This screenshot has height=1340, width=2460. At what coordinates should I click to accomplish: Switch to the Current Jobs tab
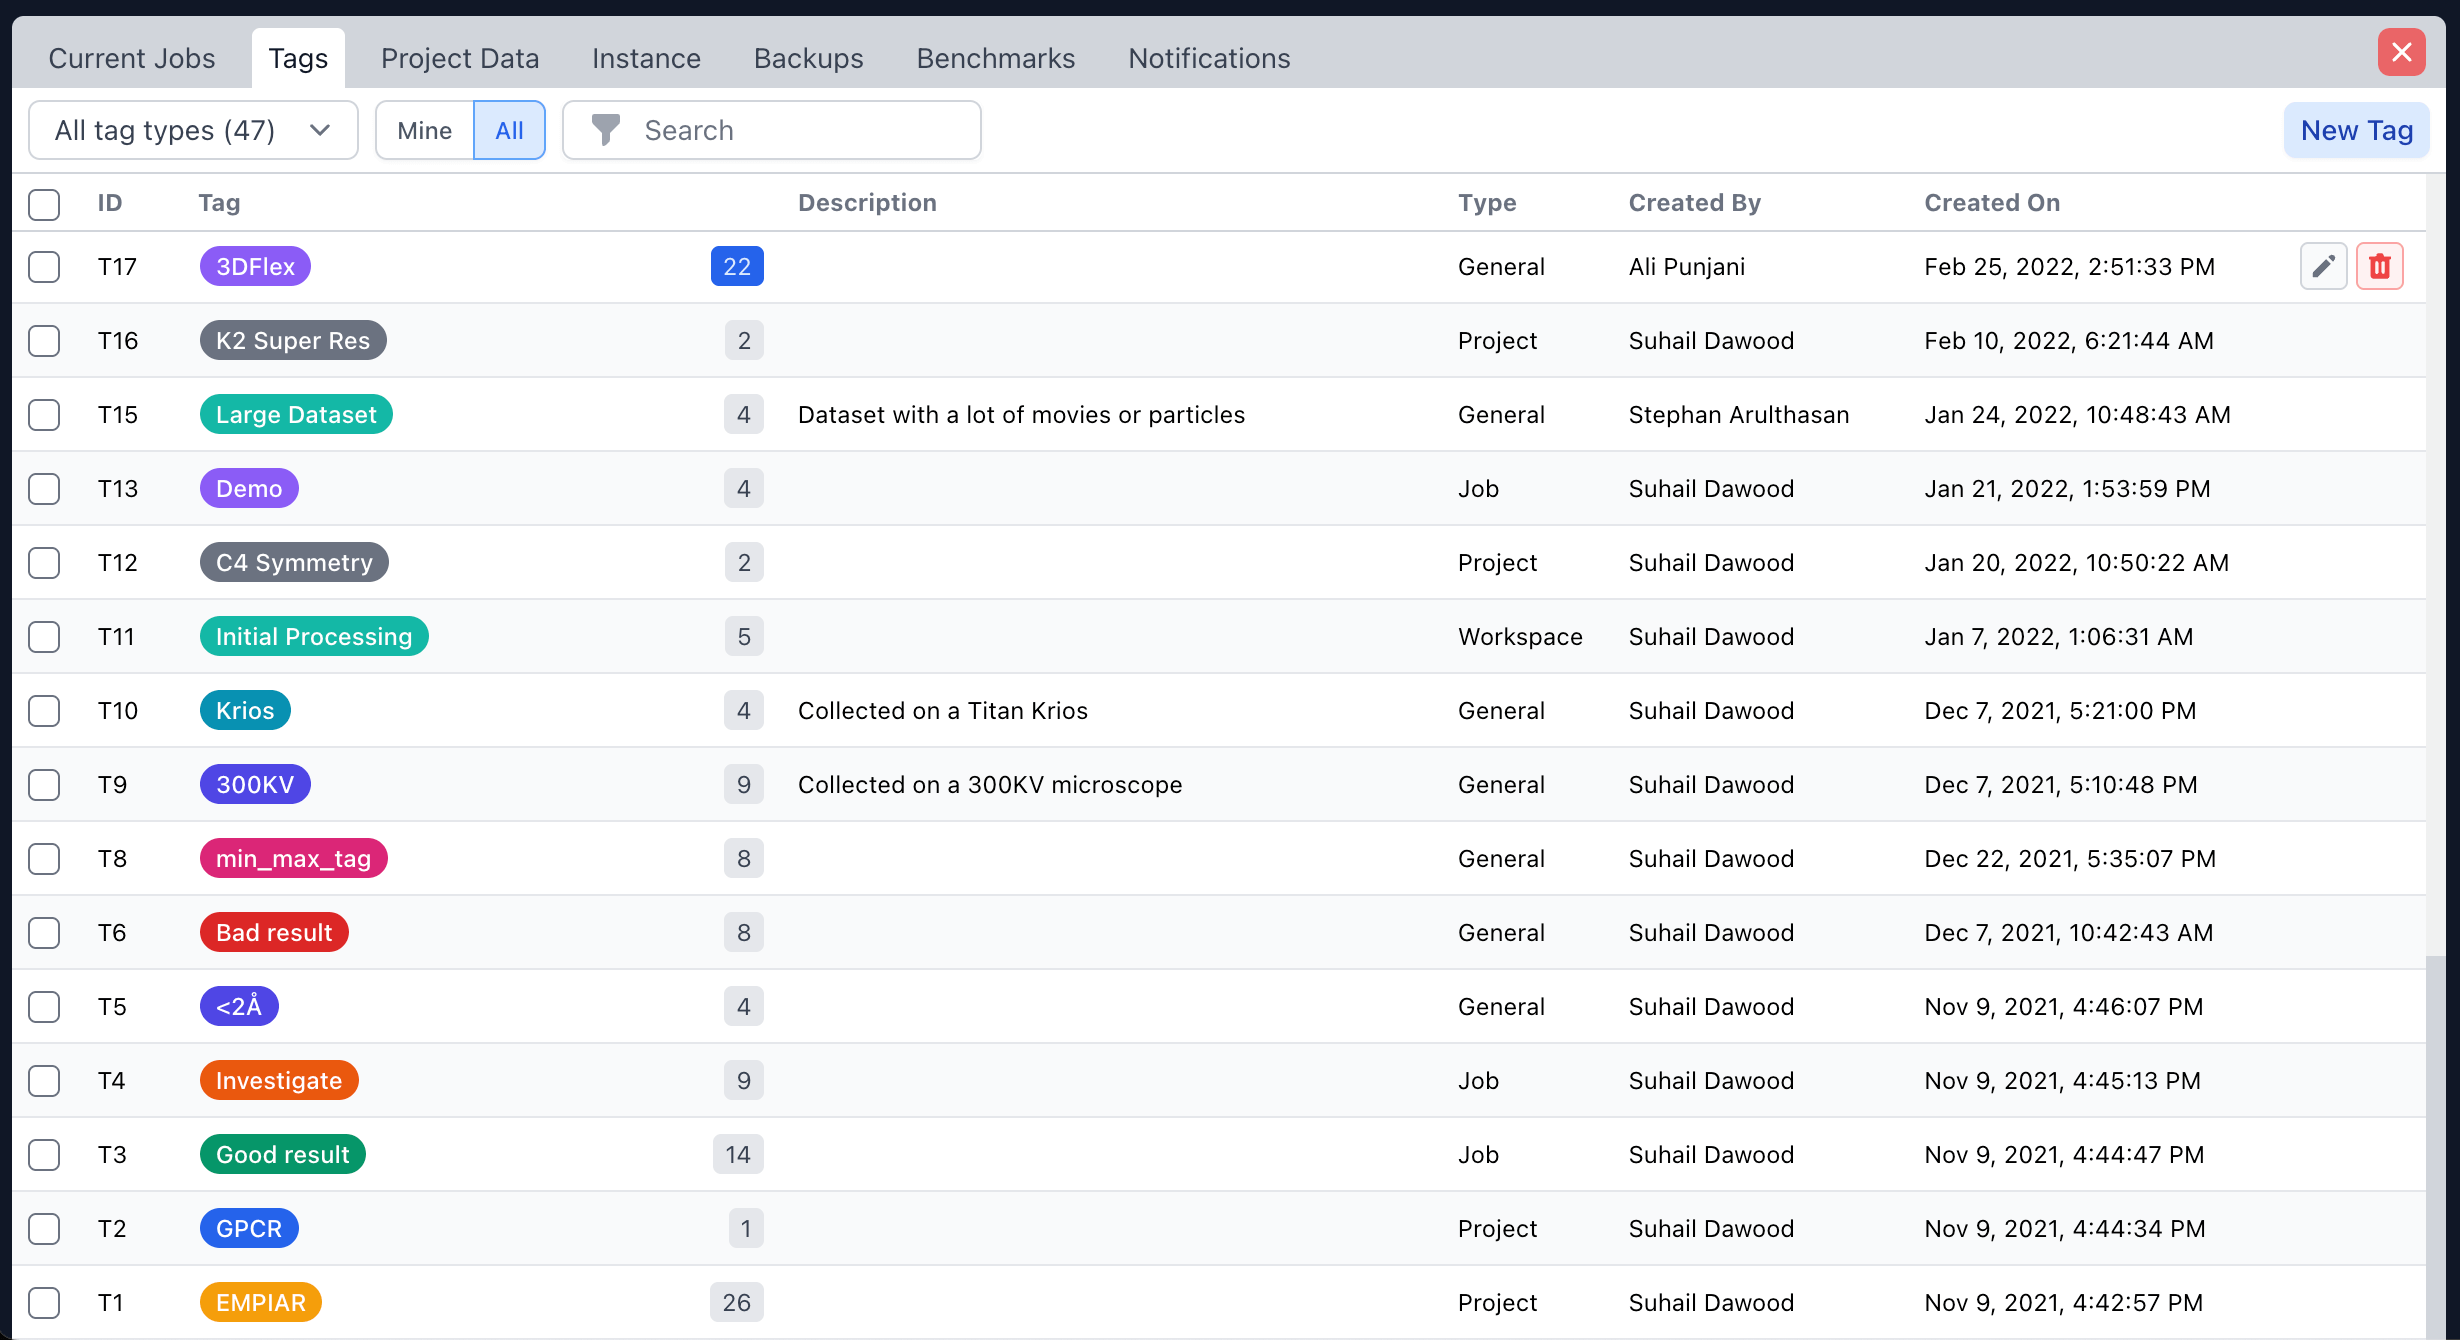(x=131, y=58)
